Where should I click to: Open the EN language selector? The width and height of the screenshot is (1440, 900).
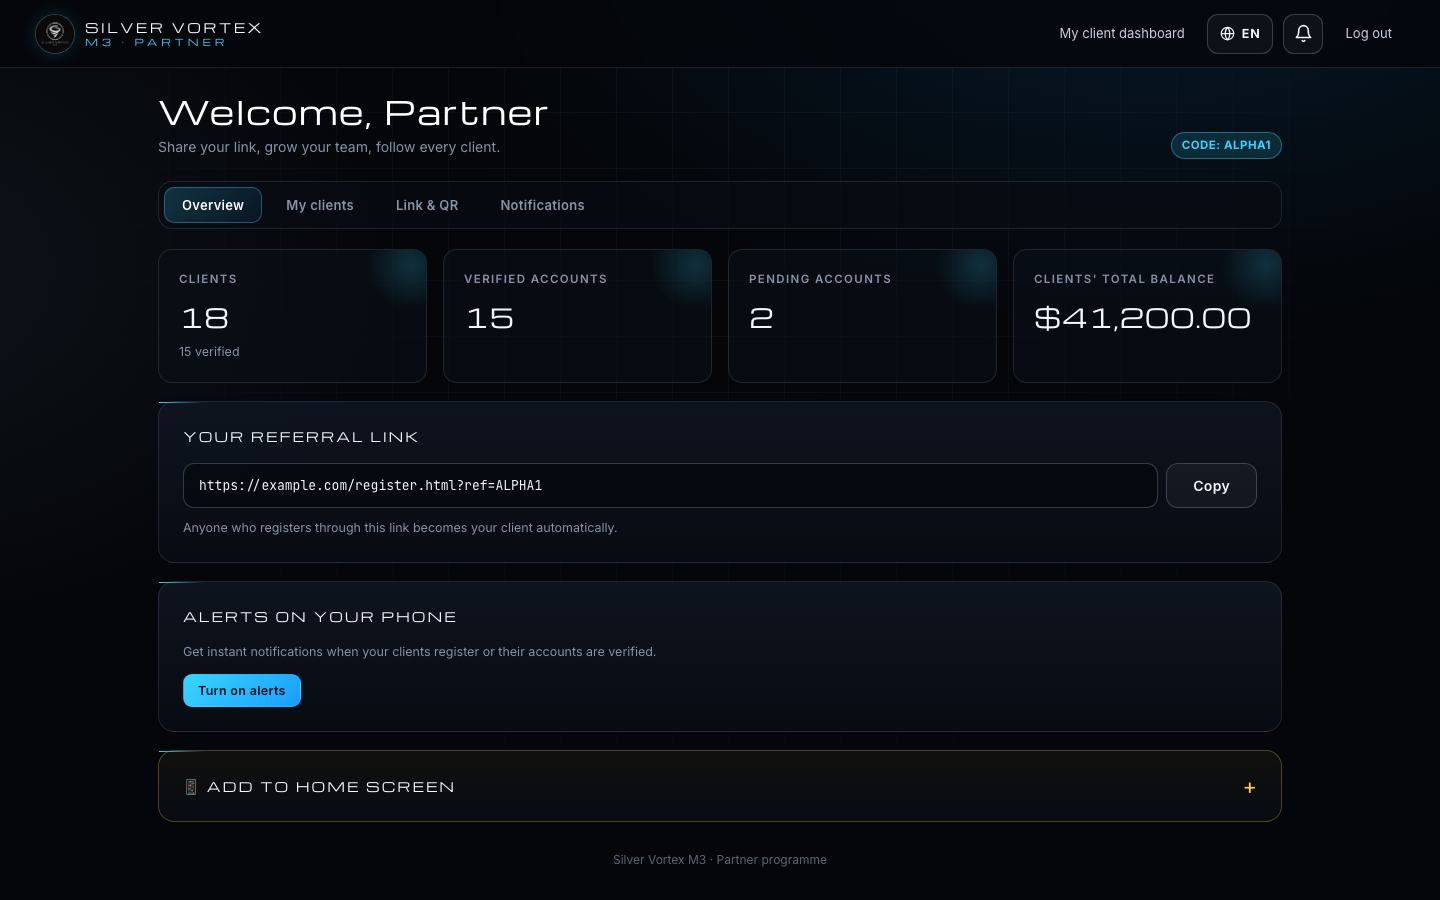coord(1240,34)
